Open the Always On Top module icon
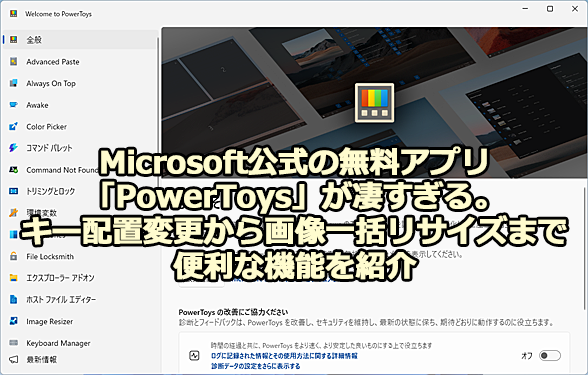This screenshot has height=375, width=588. coord(14,83)
